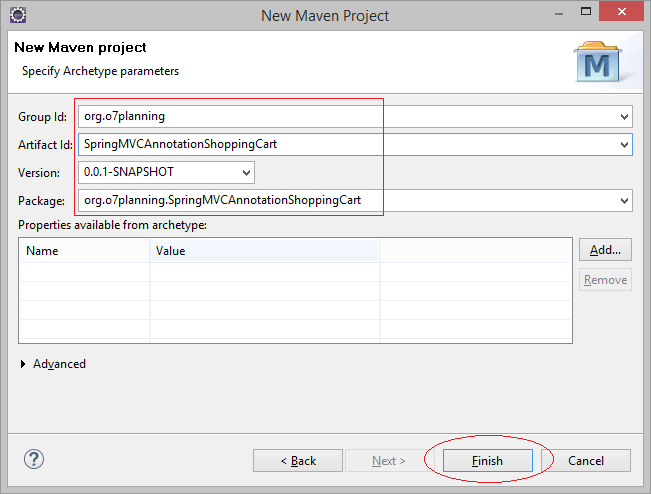Click the Version label

pyautogui.click(x=39, y=173)
